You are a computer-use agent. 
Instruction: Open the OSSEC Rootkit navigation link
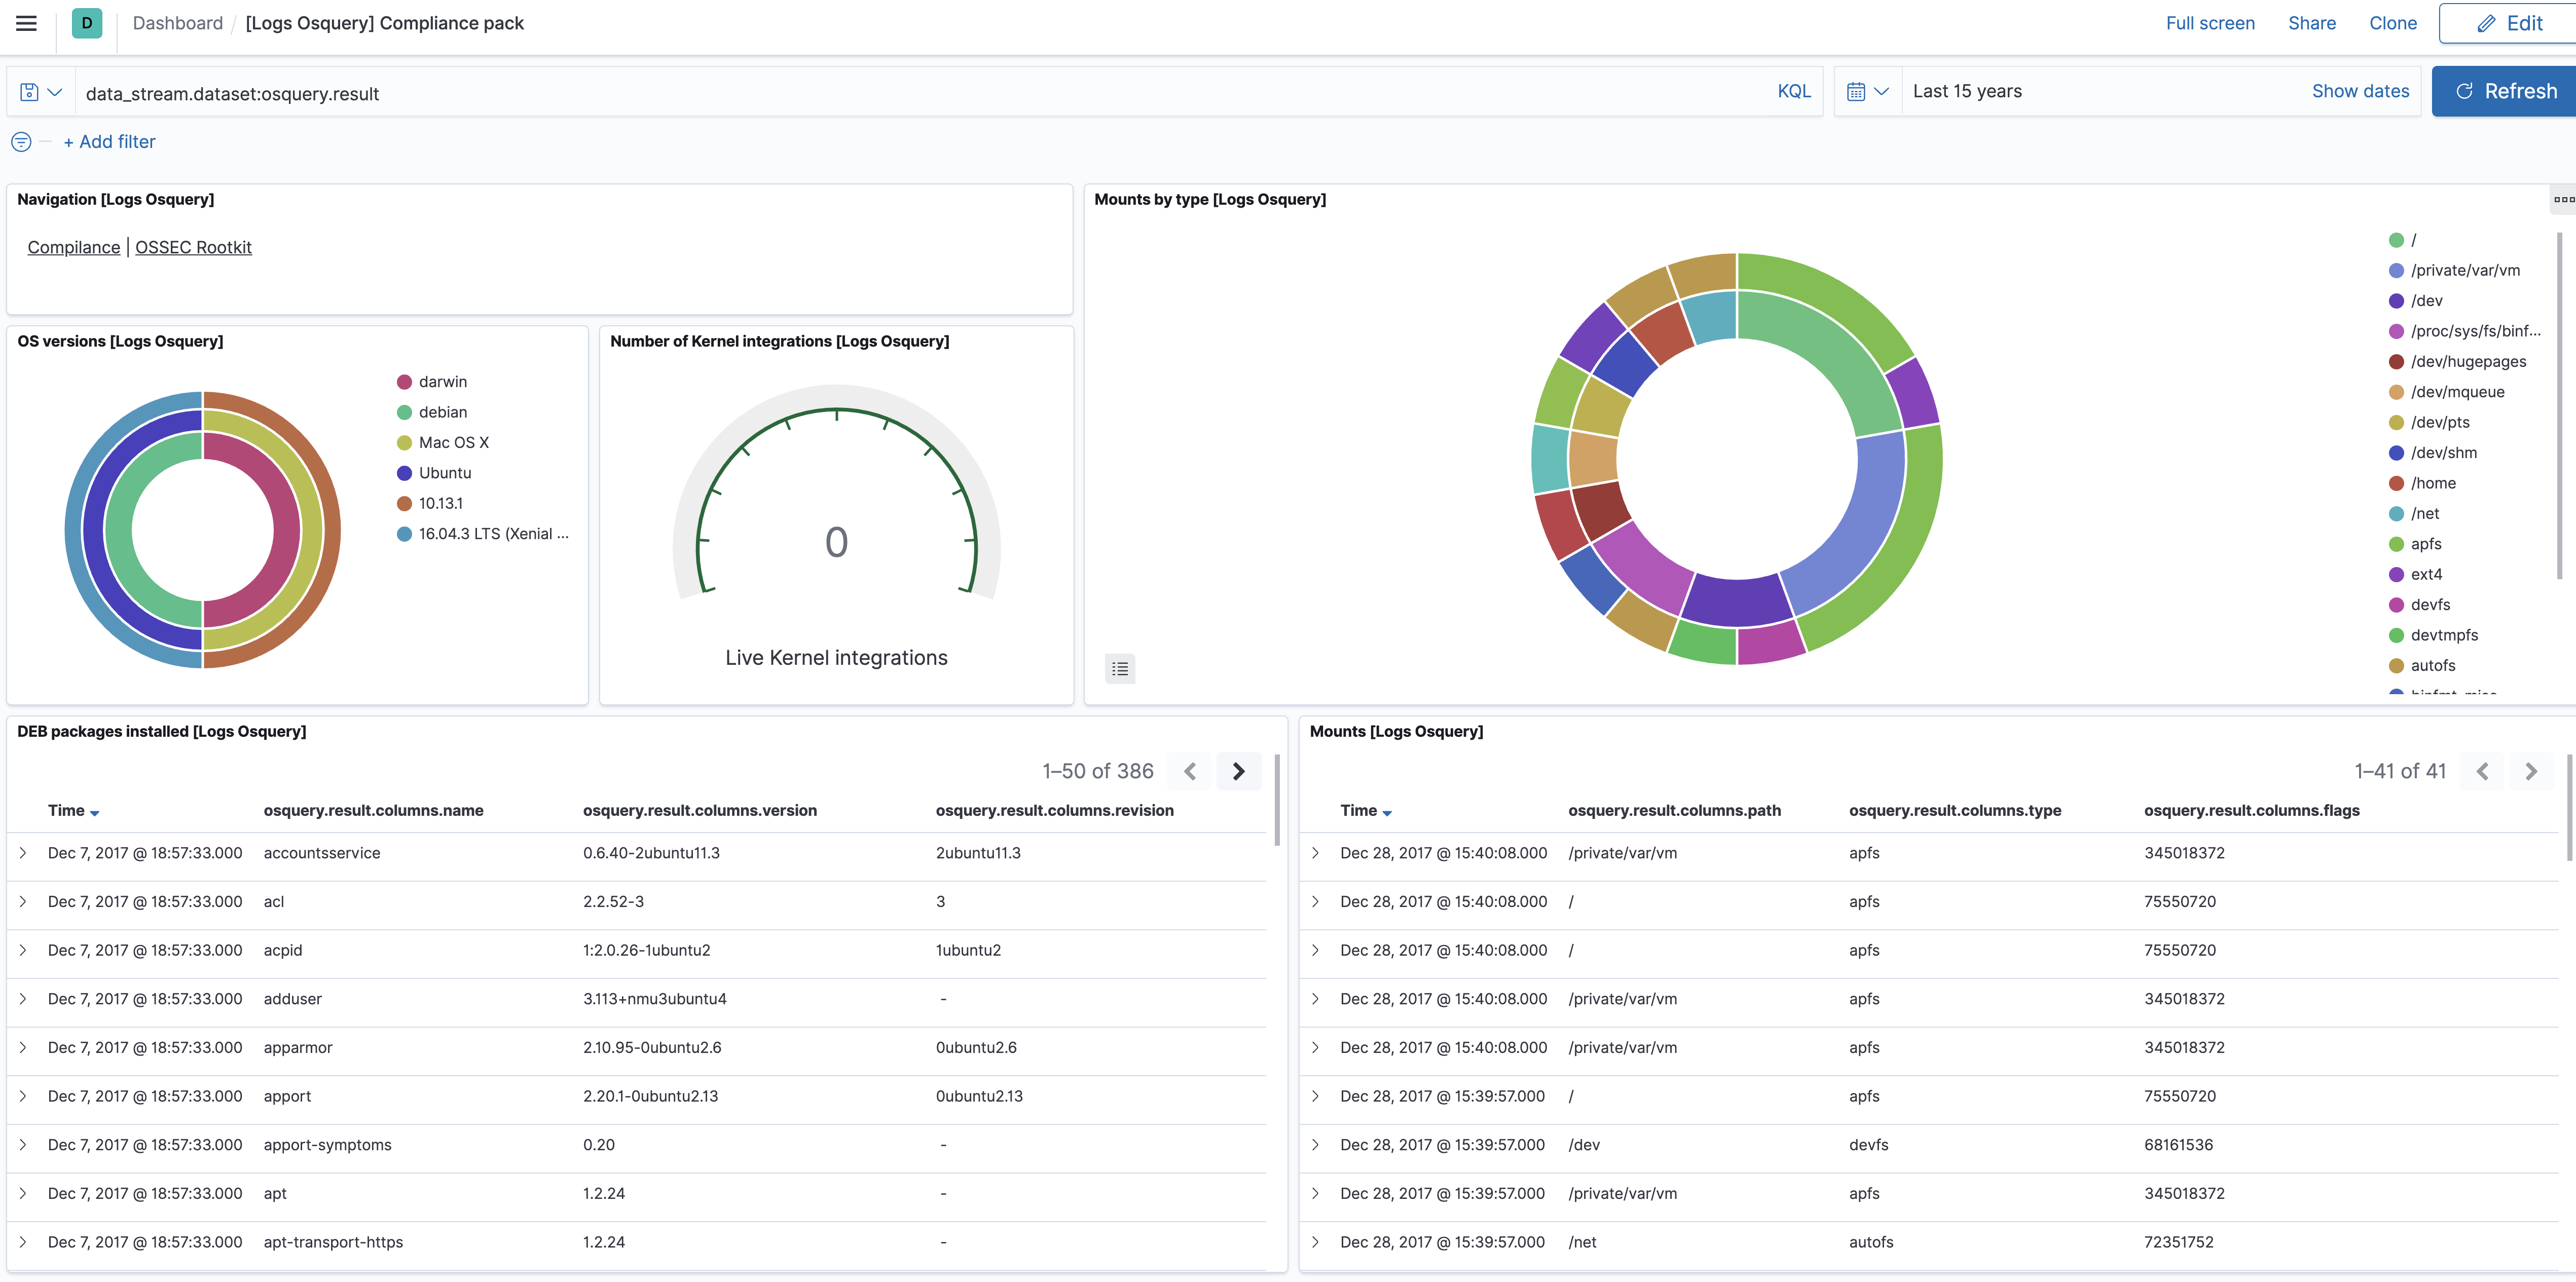click(193, 247)
